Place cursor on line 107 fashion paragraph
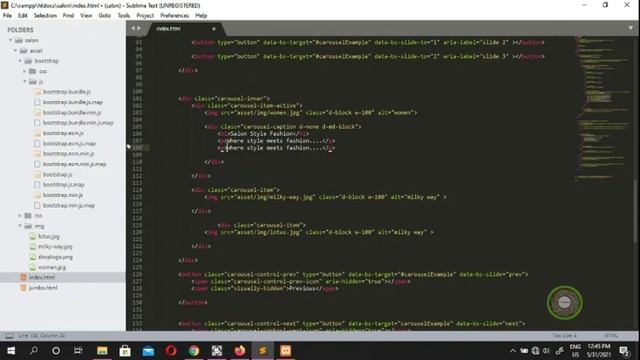Image resolution: width=640 pixels, height=360 pixels. point(276,141)
